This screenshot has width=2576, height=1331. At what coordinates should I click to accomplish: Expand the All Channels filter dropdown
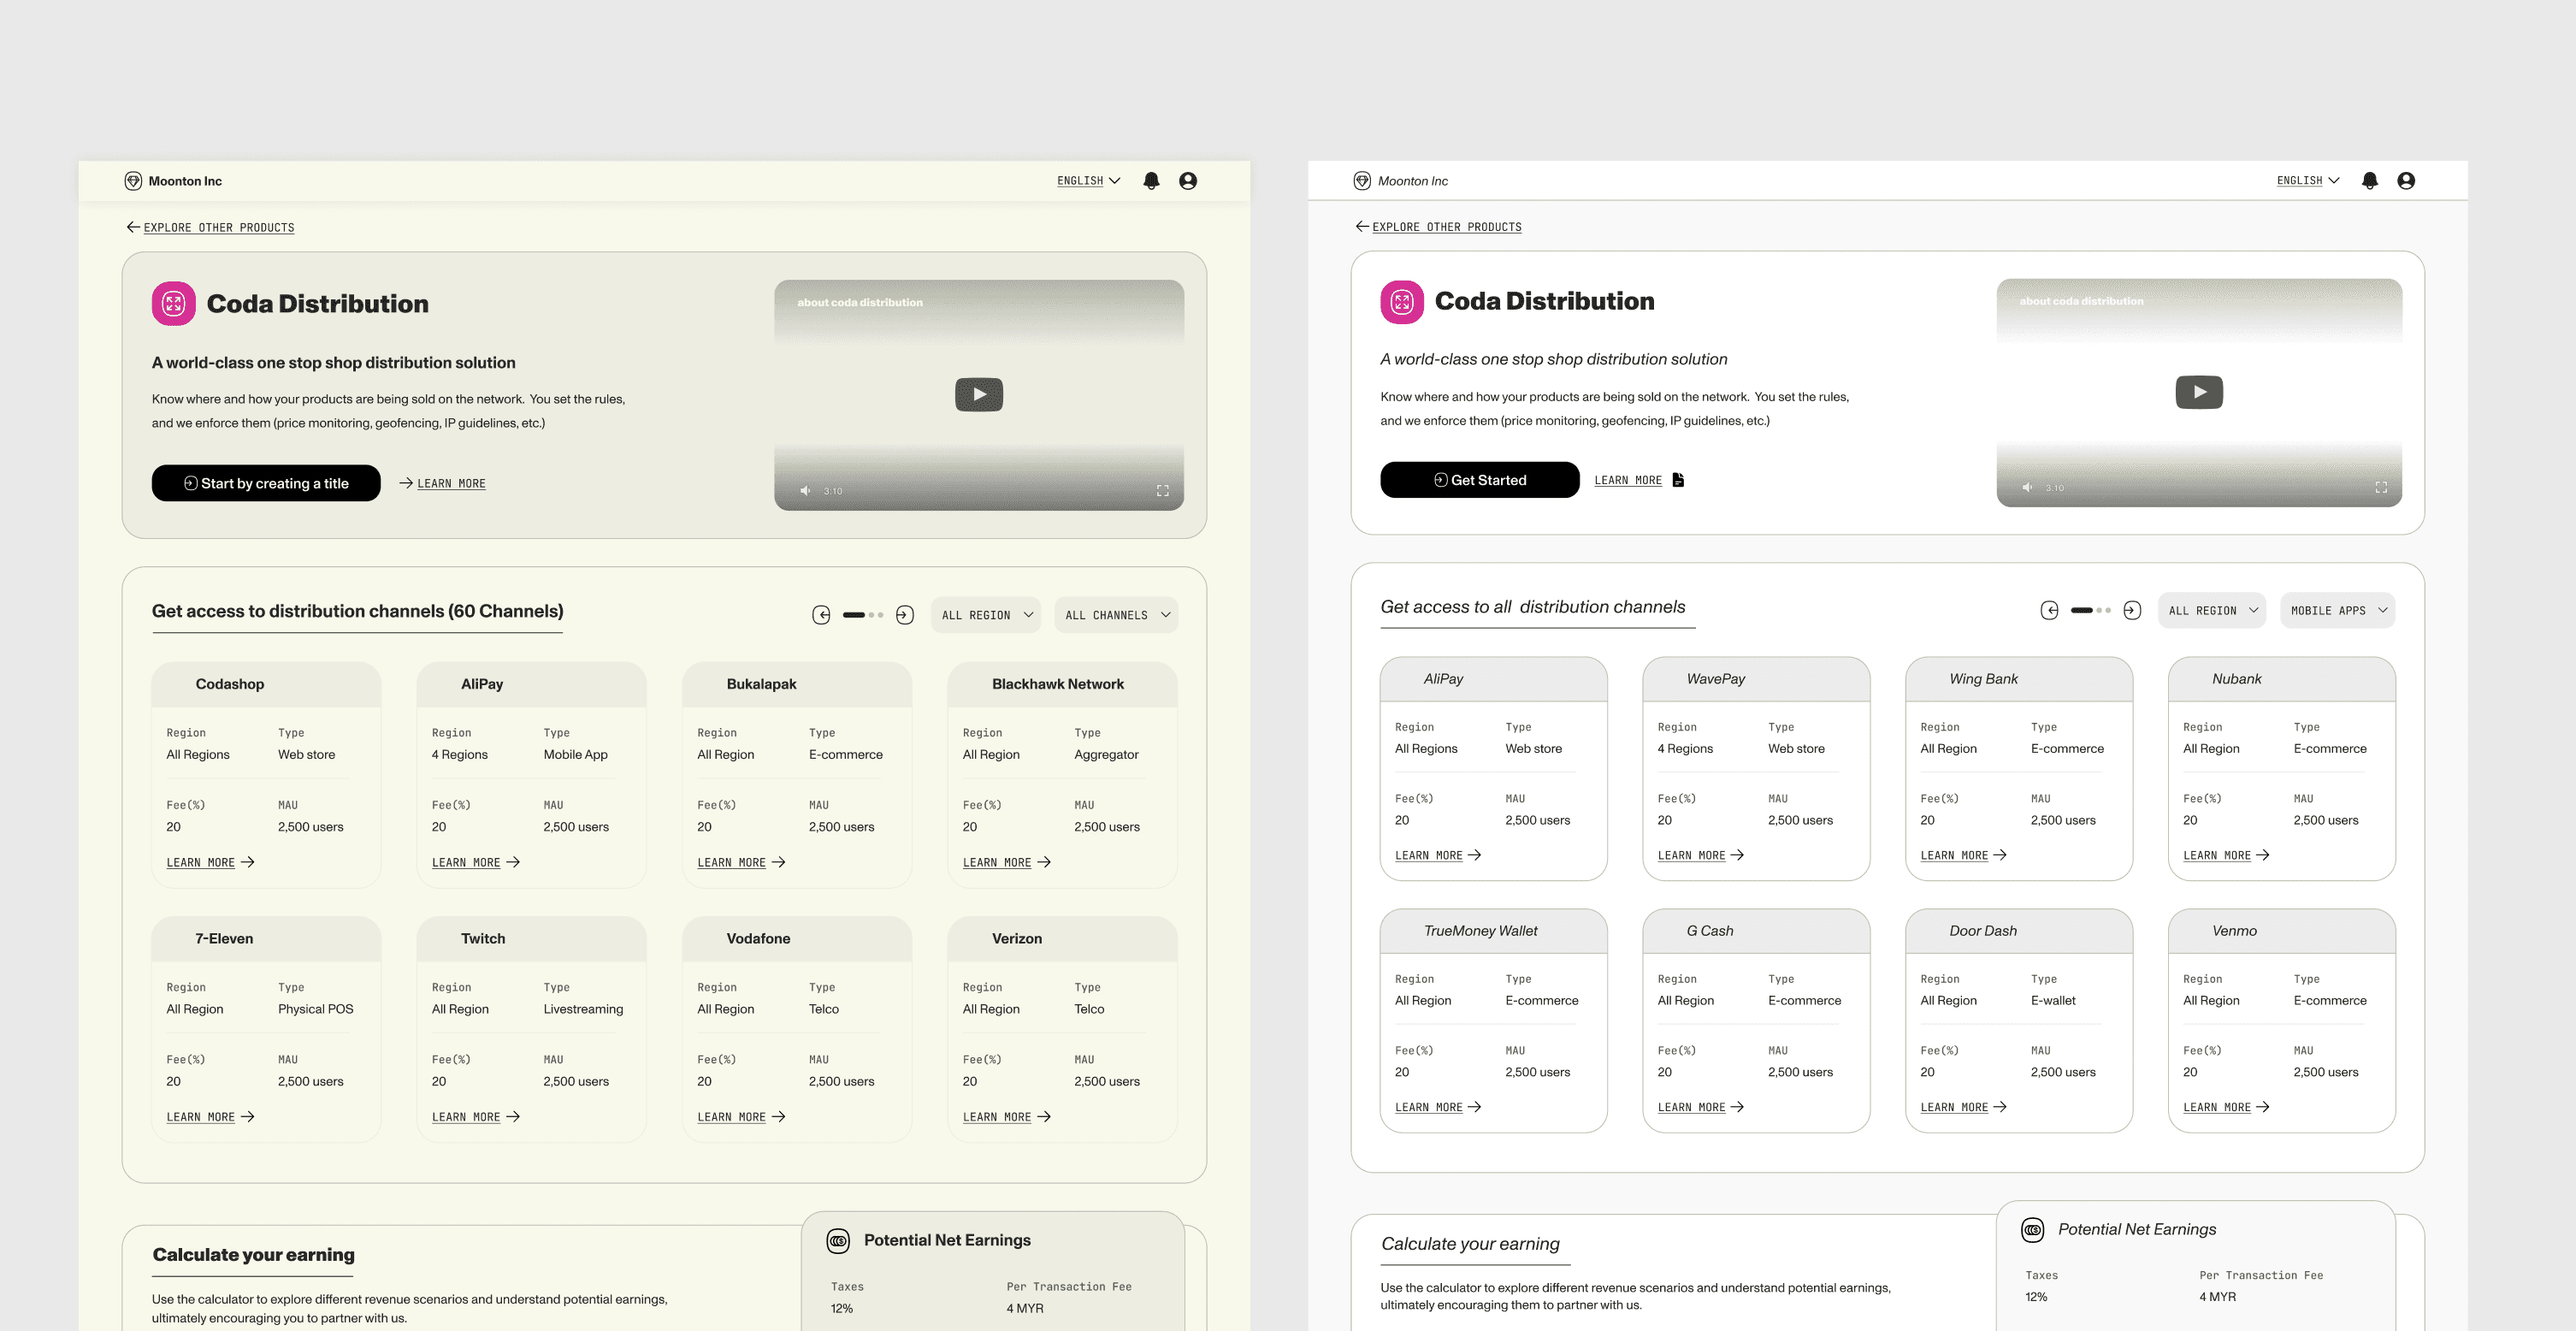point(1116,615)
